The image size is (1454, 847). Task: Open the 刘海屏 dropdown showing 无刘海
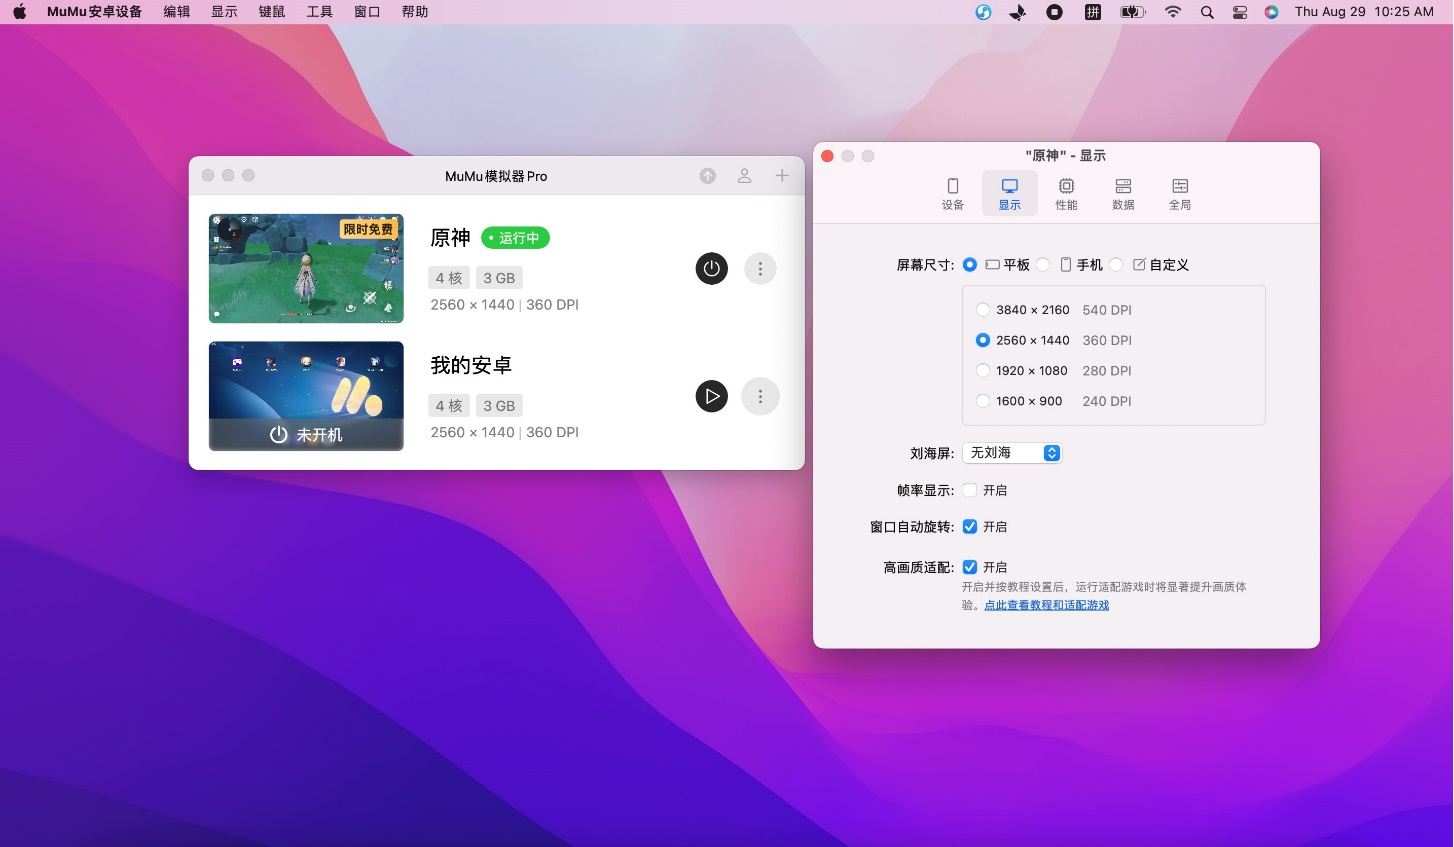click(1012, 453)
